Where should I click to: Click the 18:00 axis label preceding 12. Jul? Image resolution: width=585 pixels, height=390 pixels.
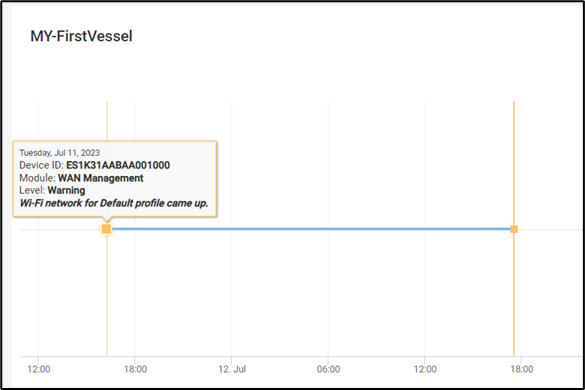[x=135, y=369]
